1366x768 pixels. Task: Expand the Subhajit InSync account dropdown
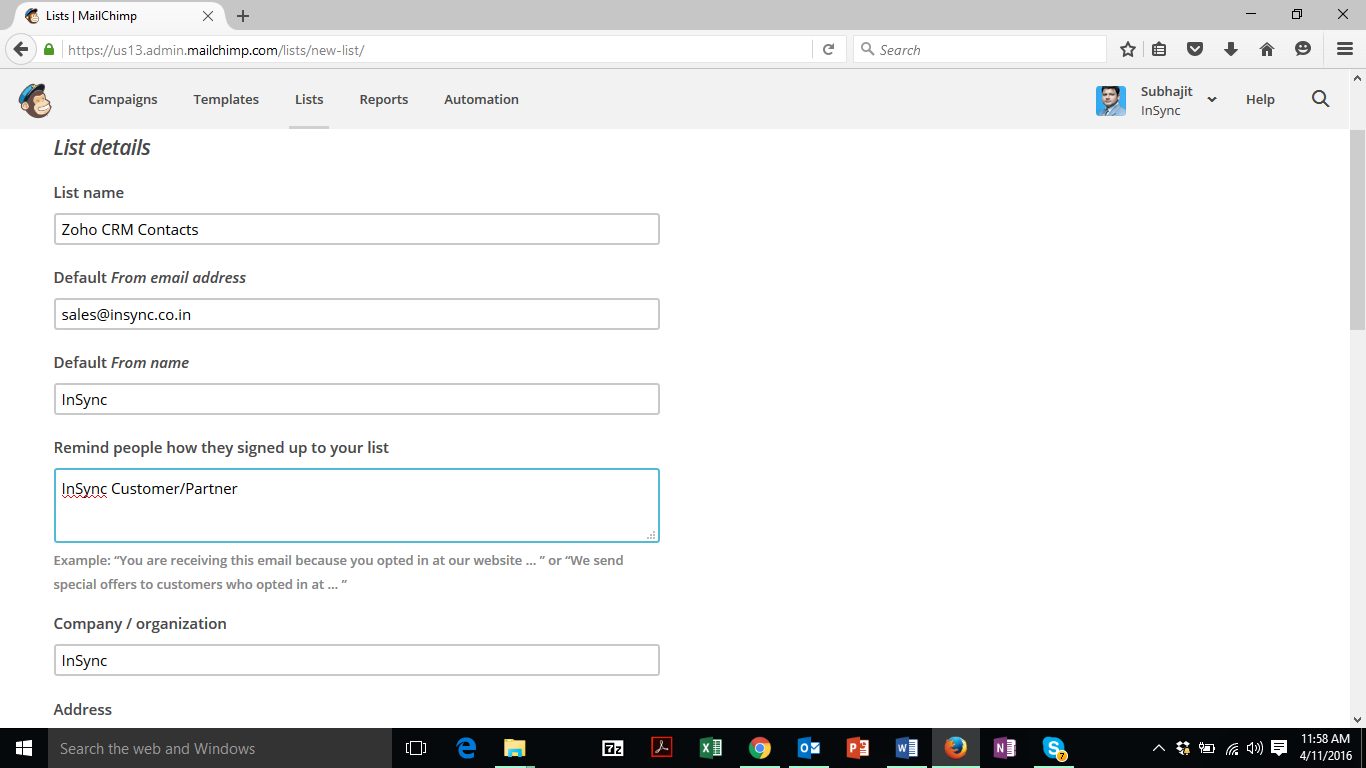(1212, 100)
